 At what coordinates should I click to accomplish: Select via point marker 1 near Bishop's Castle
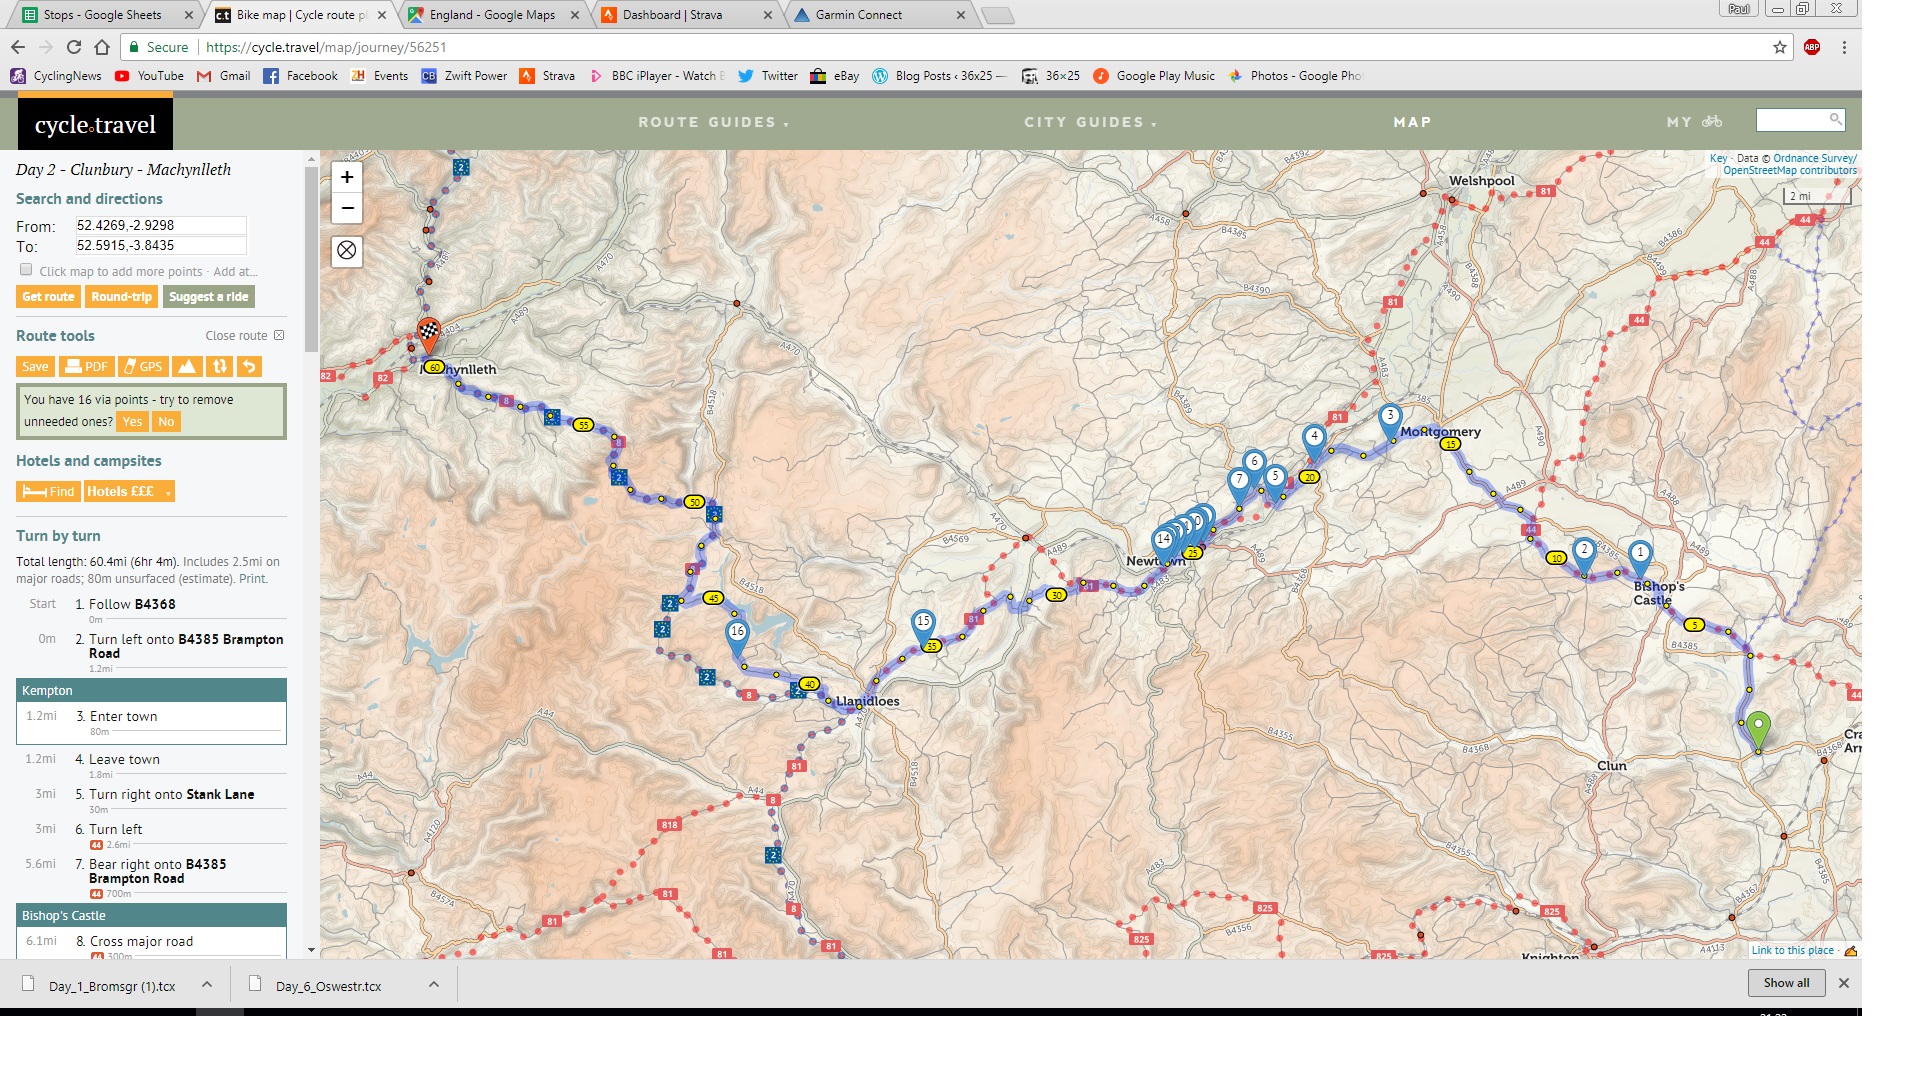pyautogui.click(x=1640, y=558)
